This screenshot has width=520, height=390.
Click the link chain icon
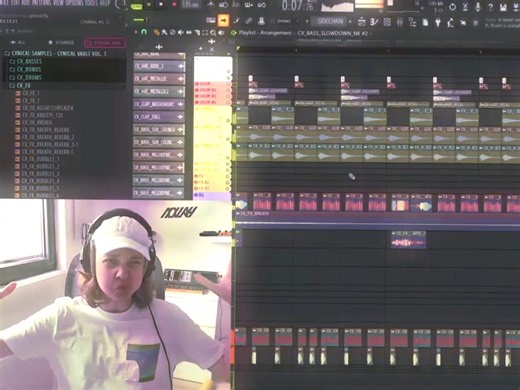tap(248, 21)
